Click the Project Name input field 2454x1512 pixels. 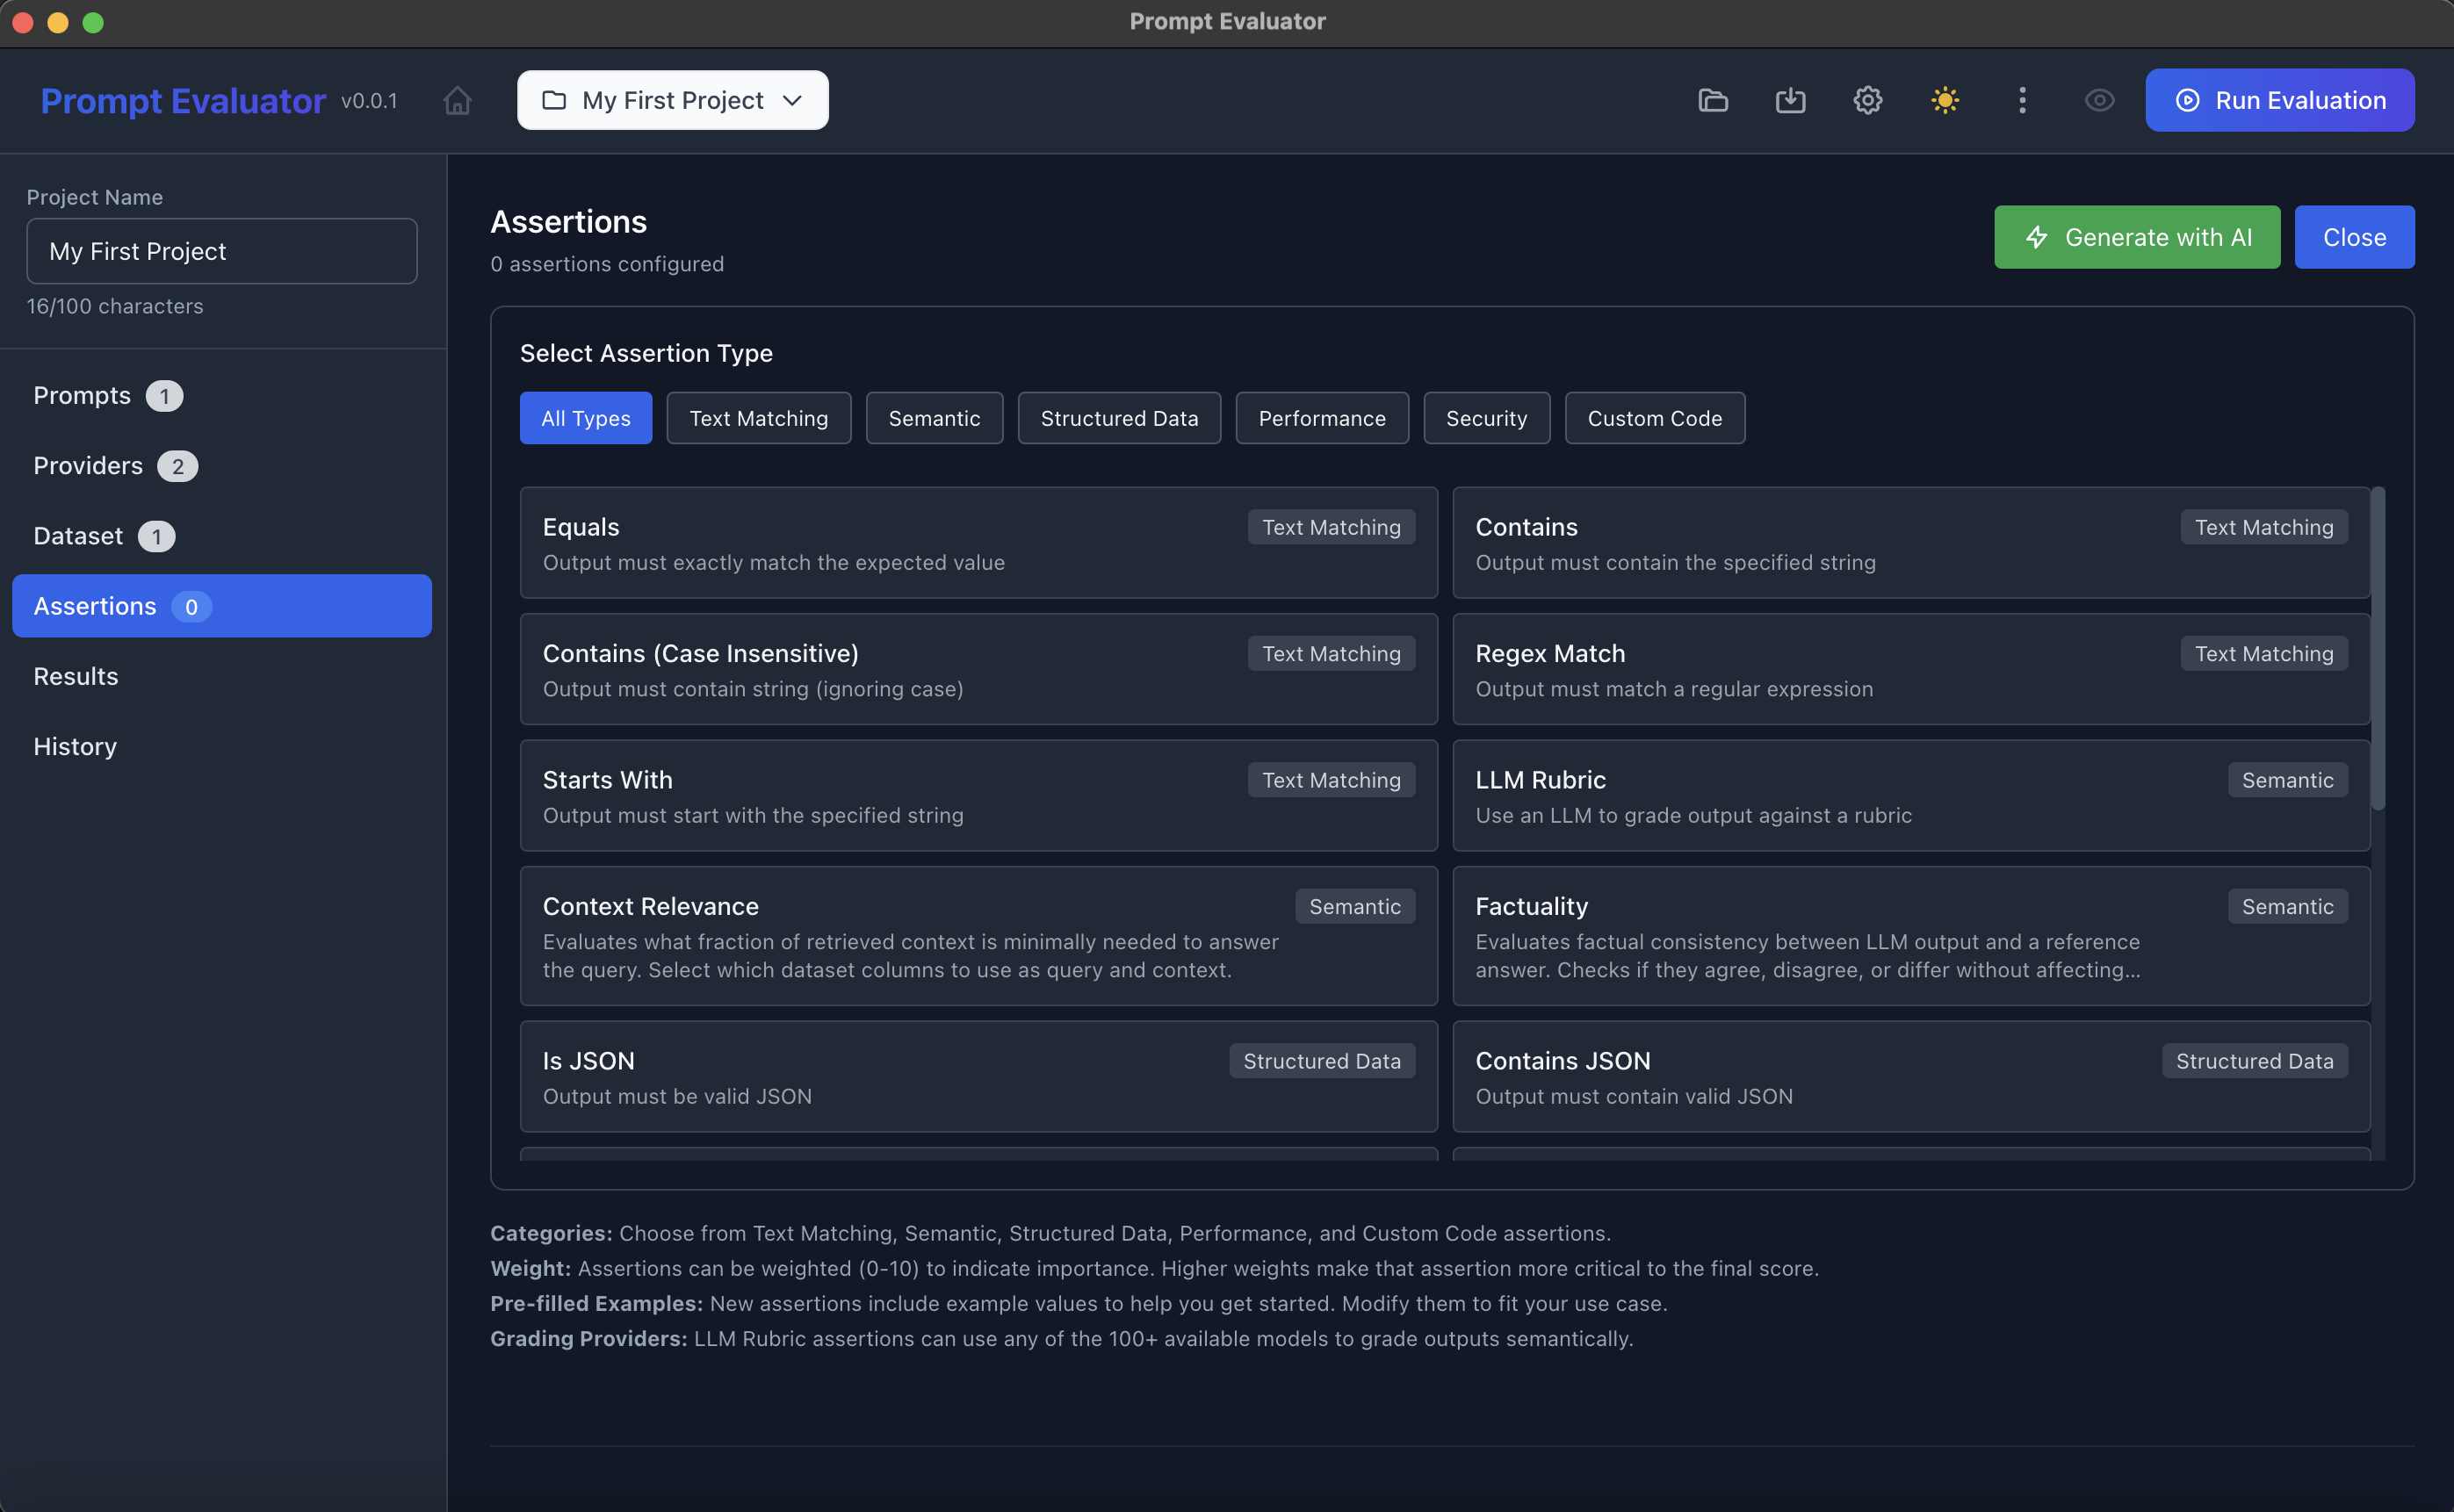[221, 250]
